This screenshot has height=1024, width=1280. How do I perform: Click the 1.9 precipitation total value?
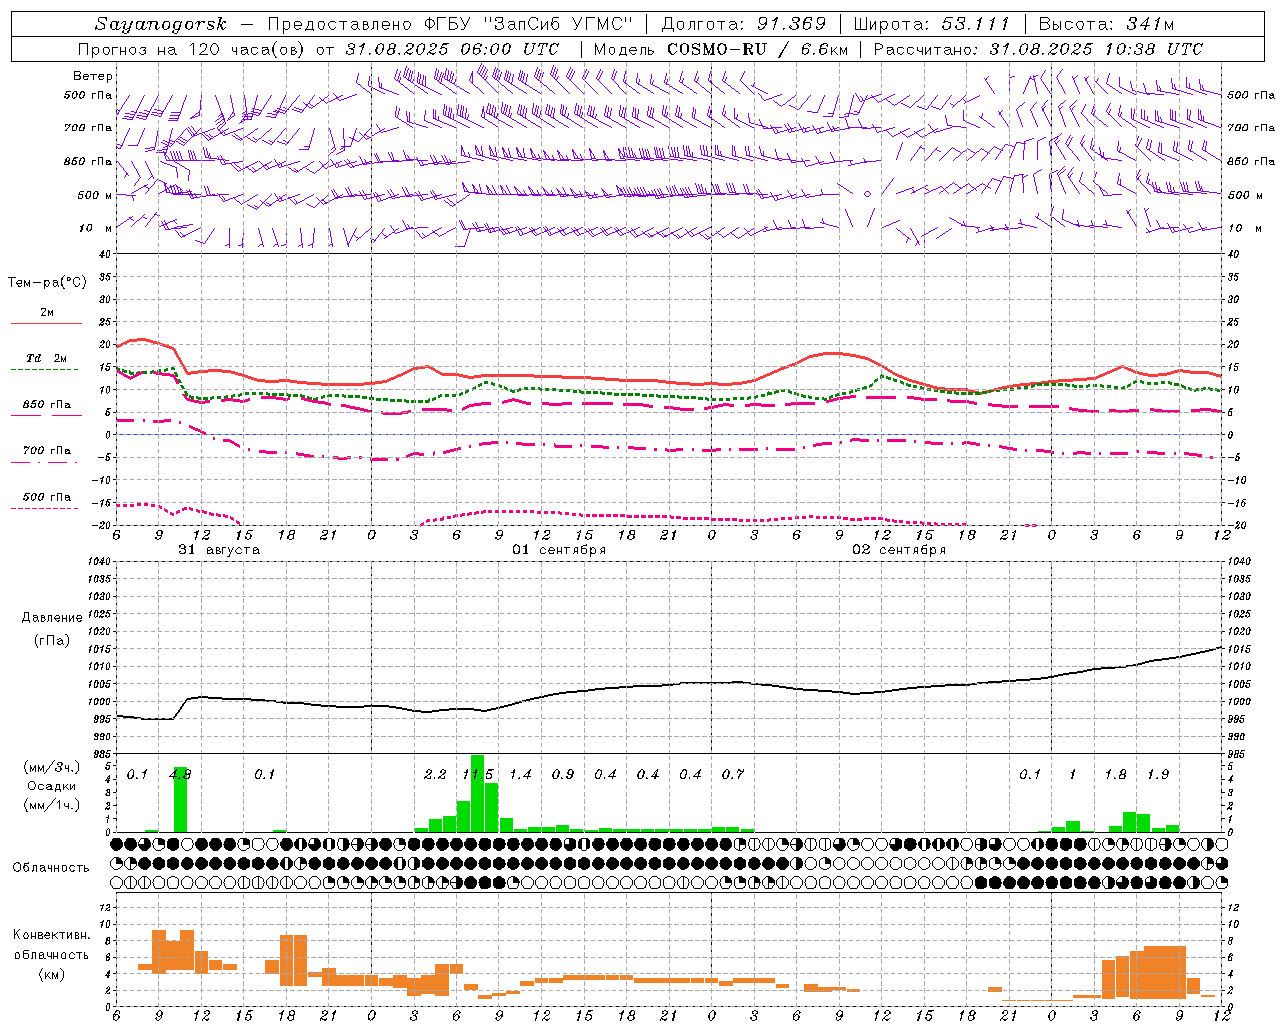click(1158, 774)
